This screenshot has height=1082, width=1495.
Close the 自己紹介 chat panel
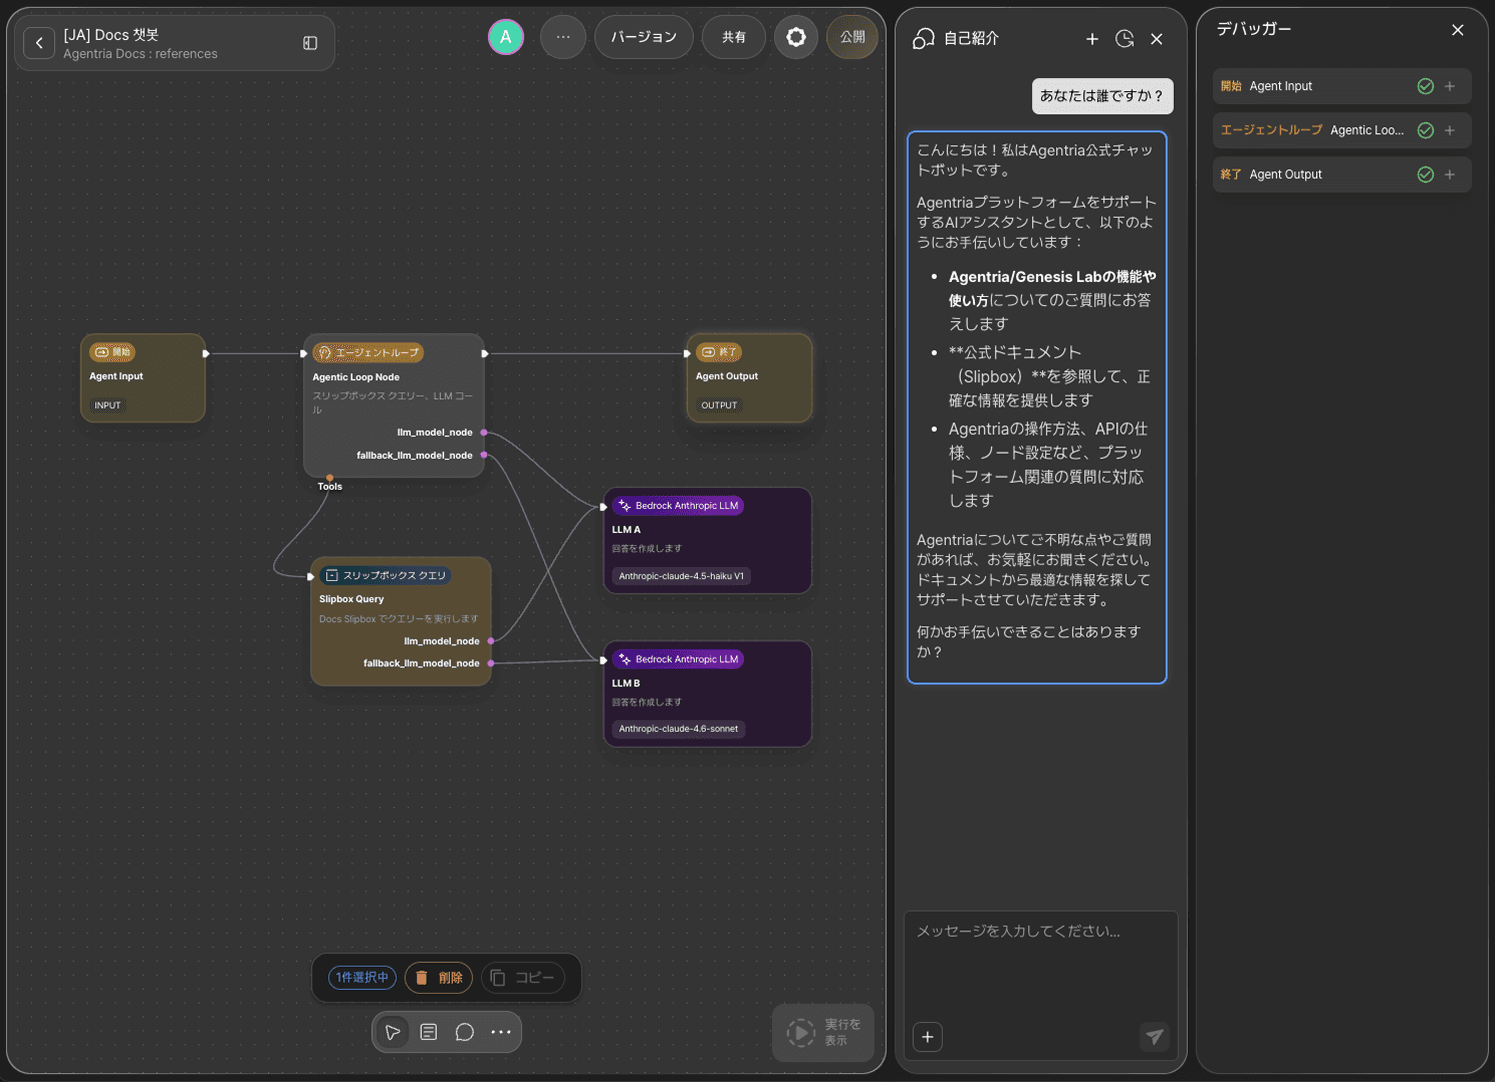(1157, 39)
